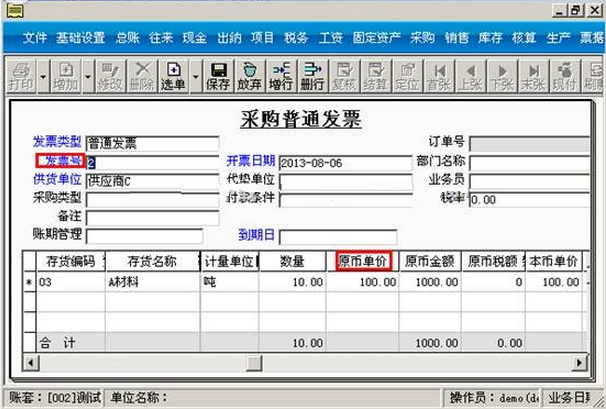Click the 选单 toolbar icon
This screenshot has width=606, height=409.
[173, 76]
